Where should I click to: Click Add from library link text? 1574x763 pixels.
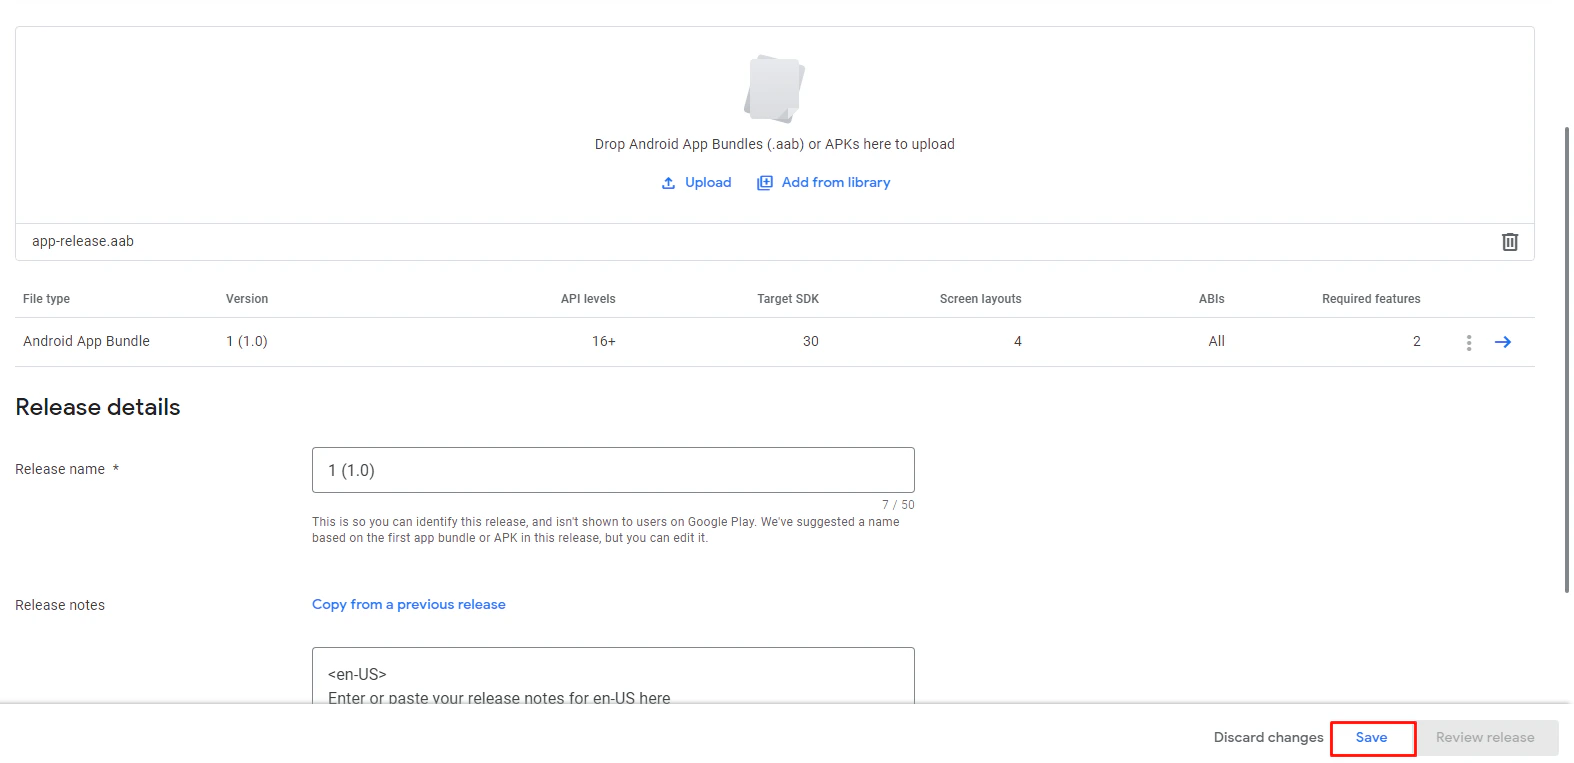836,182
